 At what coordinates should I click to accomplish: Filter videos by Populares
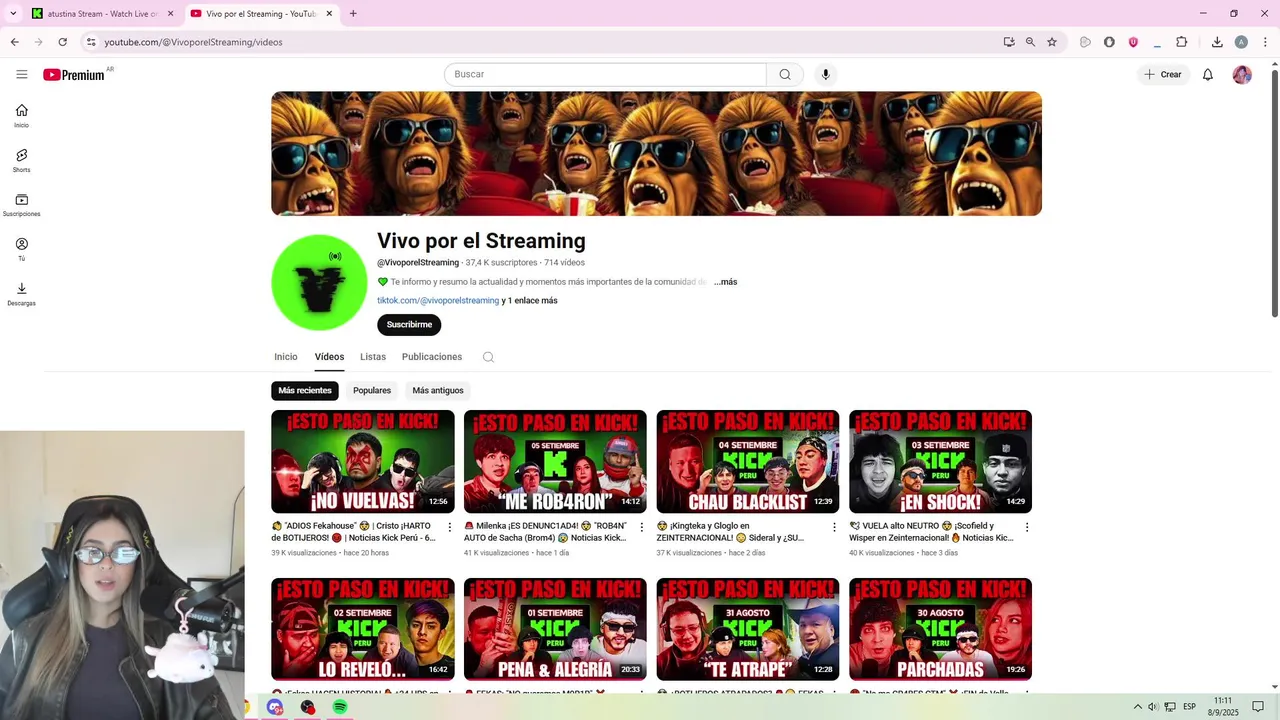point(372,390)
